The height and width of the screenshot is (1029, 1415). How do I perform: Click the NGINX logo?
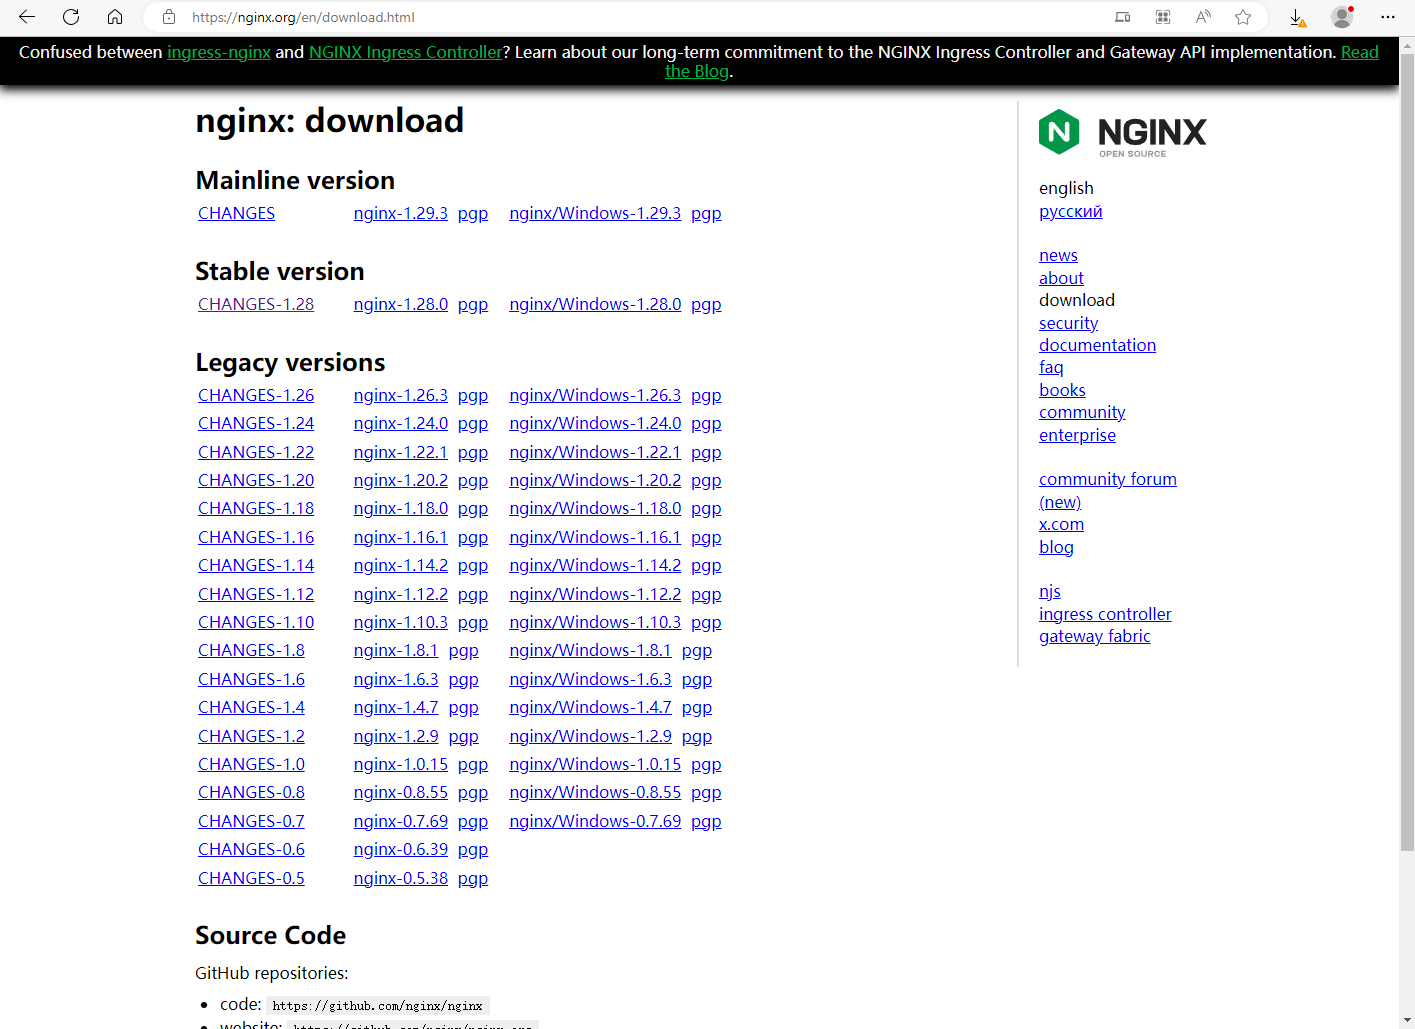point(1123,132)
